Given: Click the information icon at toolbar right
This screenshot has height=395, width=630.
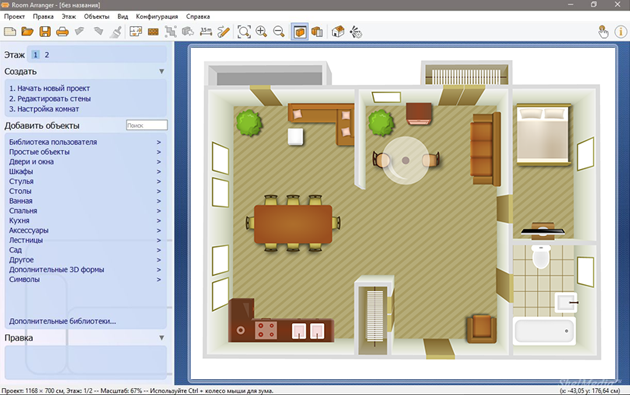Looking at the screenshot, I should click(620, 31).
